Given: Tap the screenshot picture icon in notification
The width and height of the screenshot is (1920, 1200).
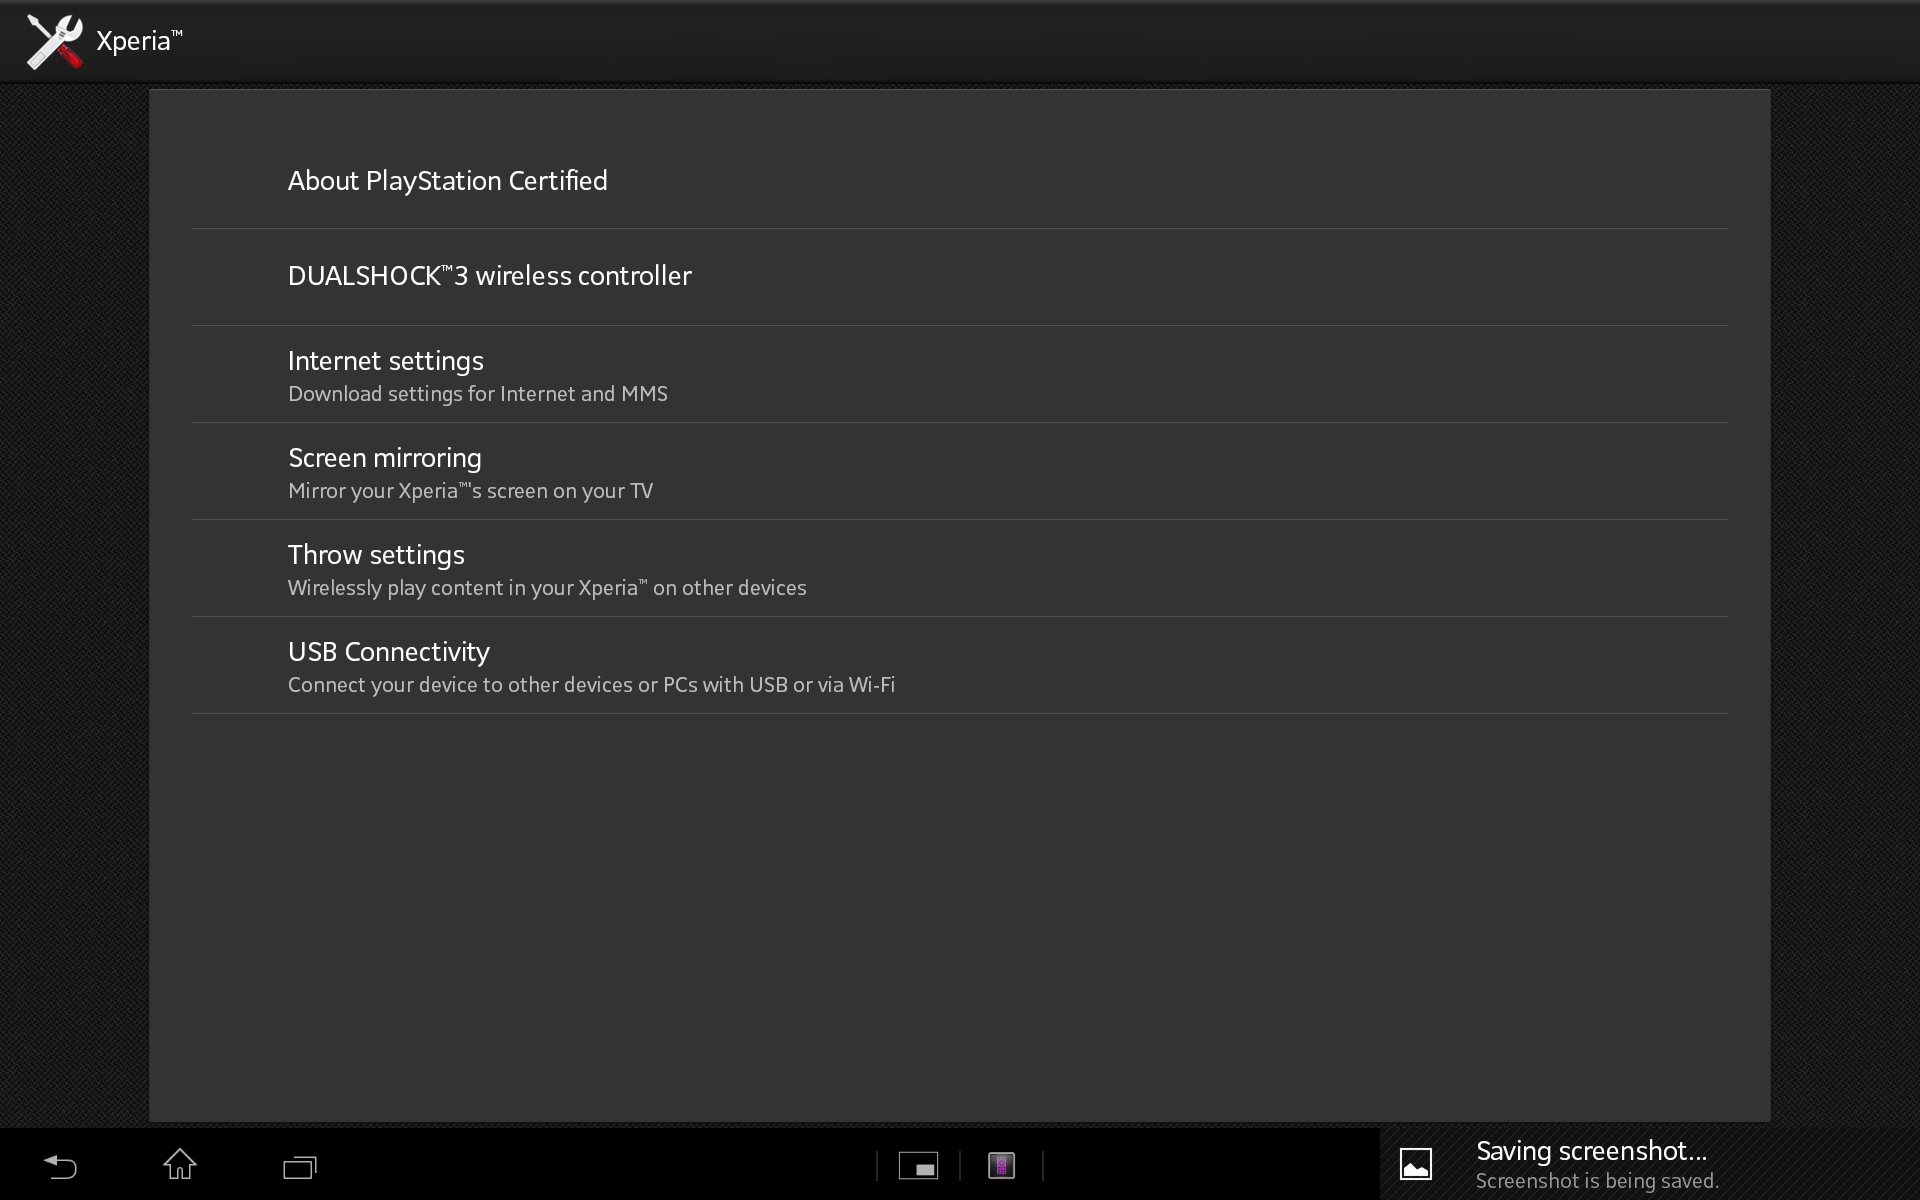Looking at the screenshot, I should tap(1416, 1165).
